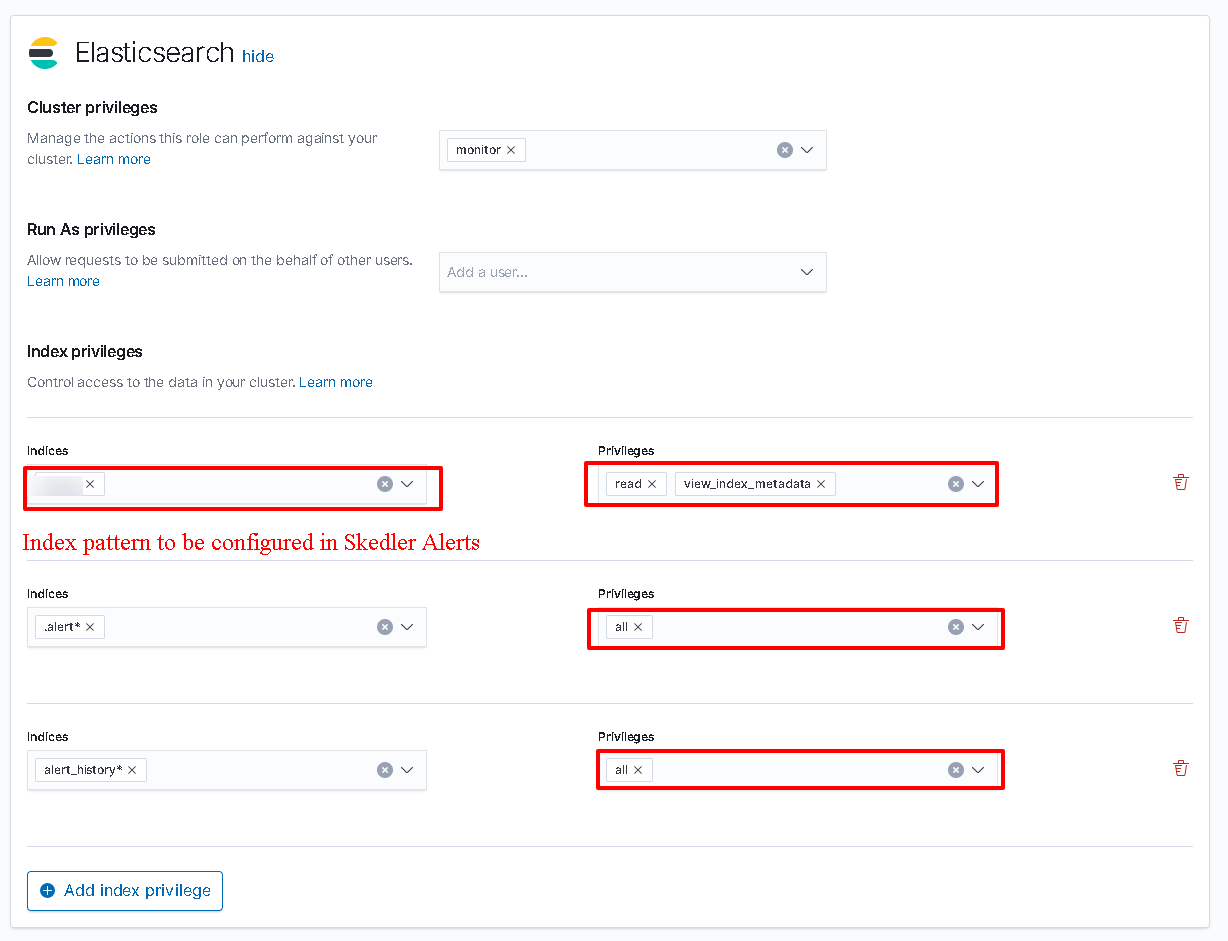Click the monitor privilege tag text
The height and width of the screenshot is (941, 1228).
tap(478, 150)
